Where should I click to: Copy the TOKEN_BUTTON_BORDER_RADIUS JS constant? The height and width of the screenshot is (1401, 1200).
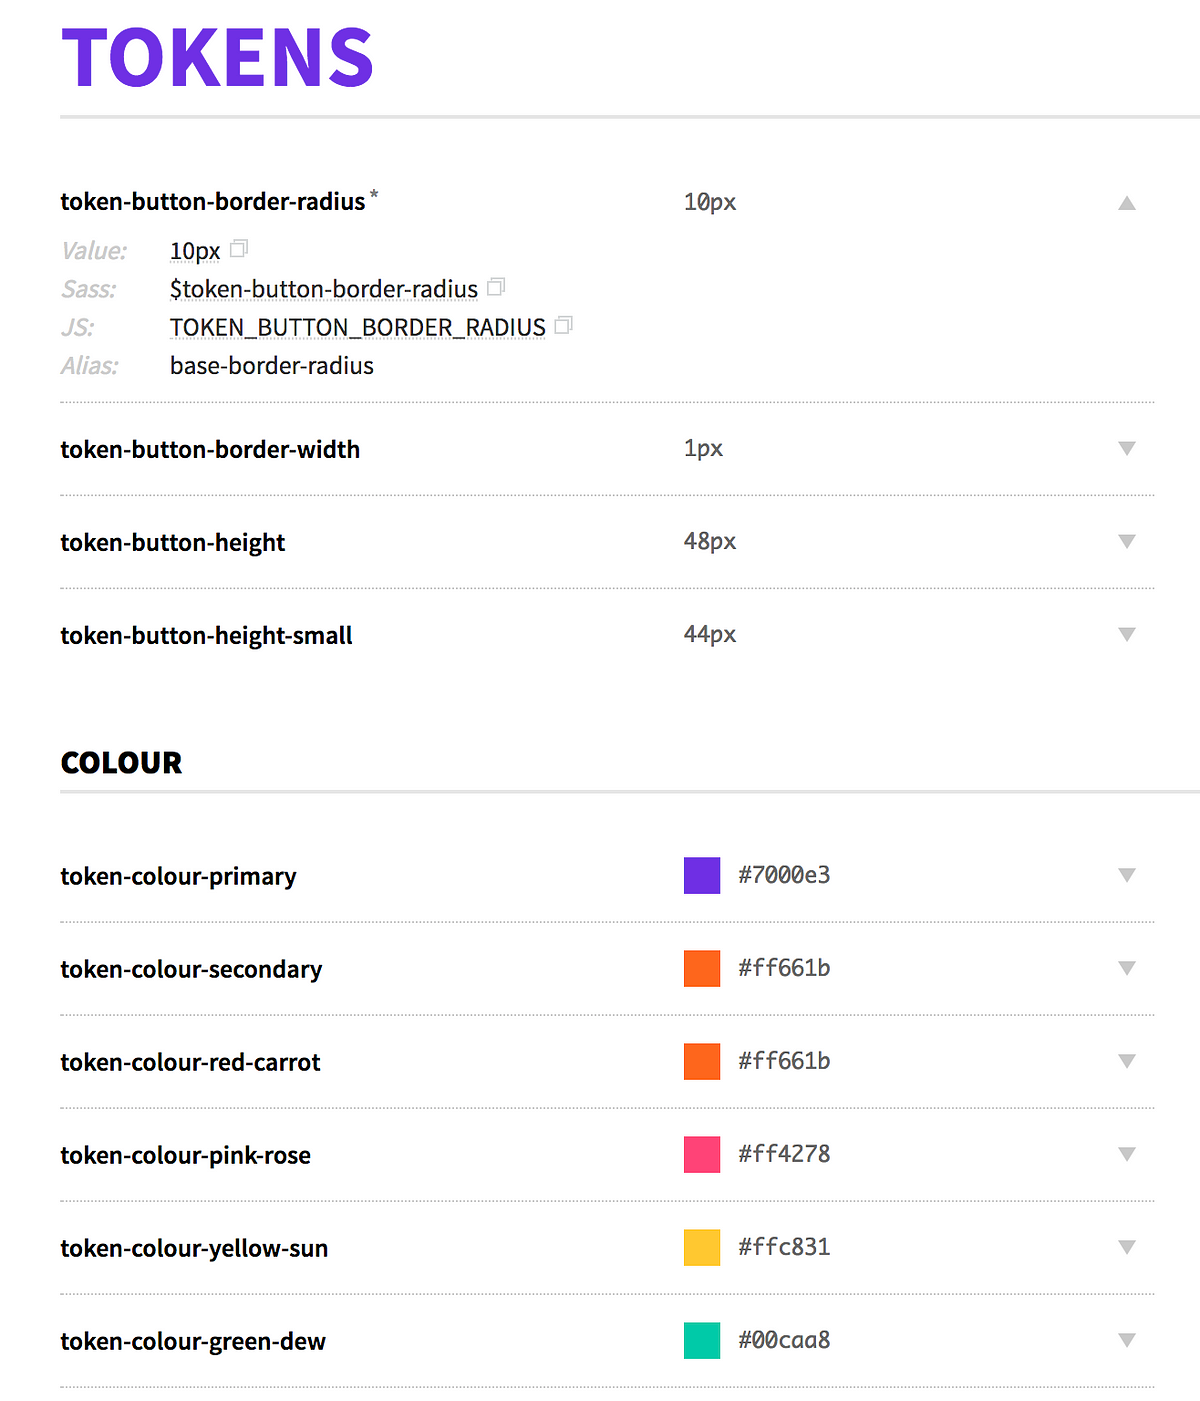coord(563,325)
